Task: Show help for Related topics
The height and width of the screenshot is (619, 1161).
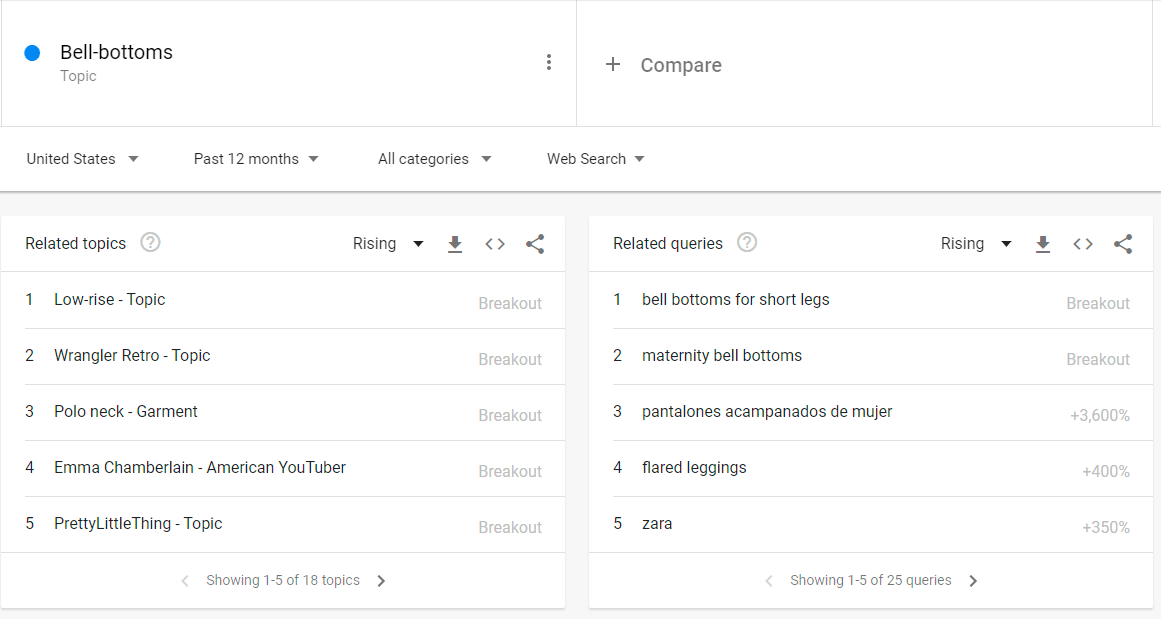Action: click(150, 243)
